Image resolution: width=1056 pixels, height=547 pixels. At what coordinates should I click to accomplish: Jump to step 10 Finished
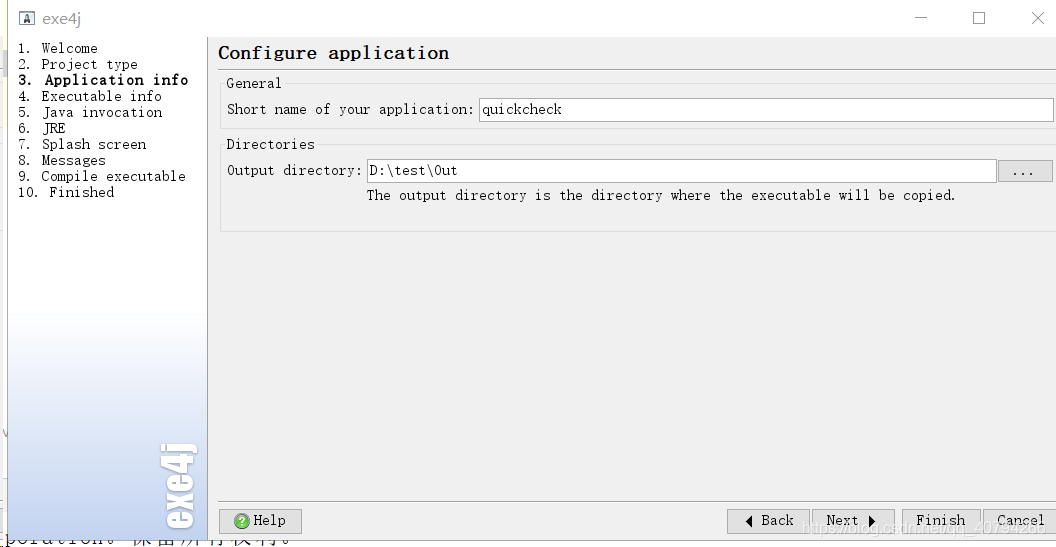tap(66, 193)
